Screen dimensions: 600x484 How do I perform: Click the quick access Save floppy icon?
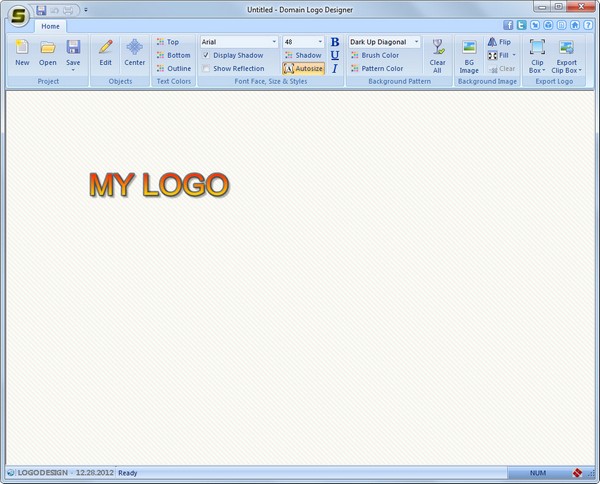point(41,10)
